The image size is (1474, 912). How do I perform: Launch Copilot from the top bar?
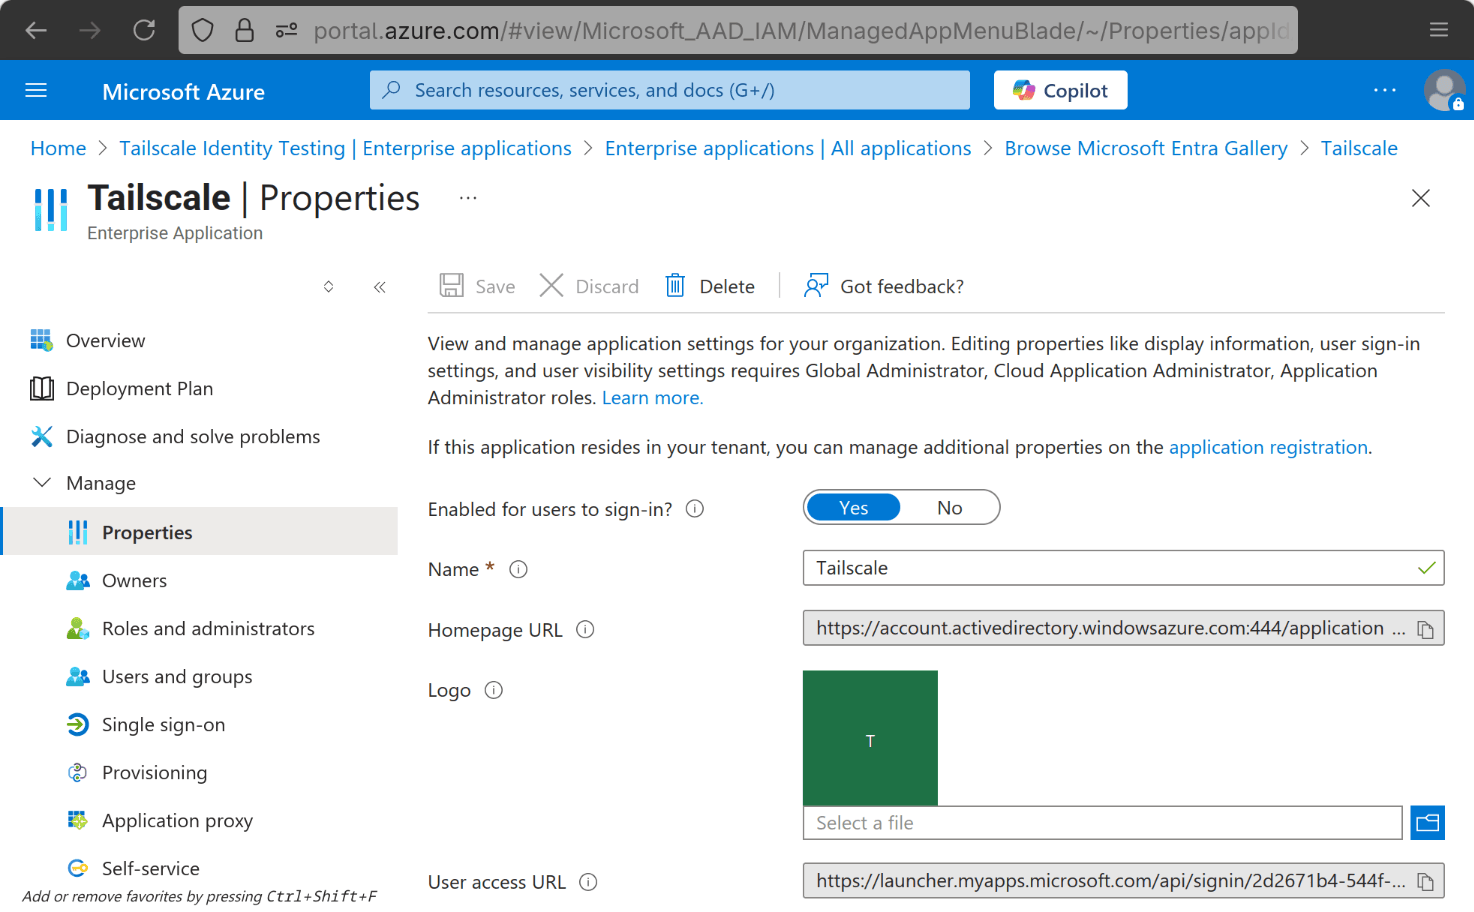click(x=1060, y=90)
